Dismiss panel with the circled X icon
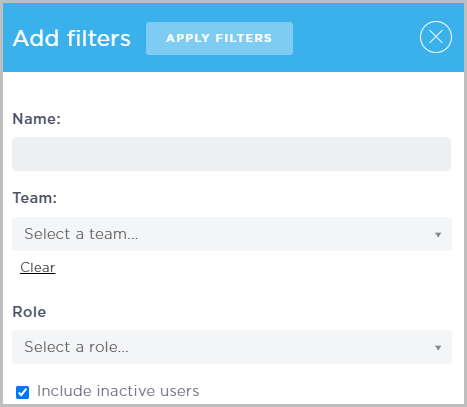Screen dimensions: 467x407 [436, 37]
